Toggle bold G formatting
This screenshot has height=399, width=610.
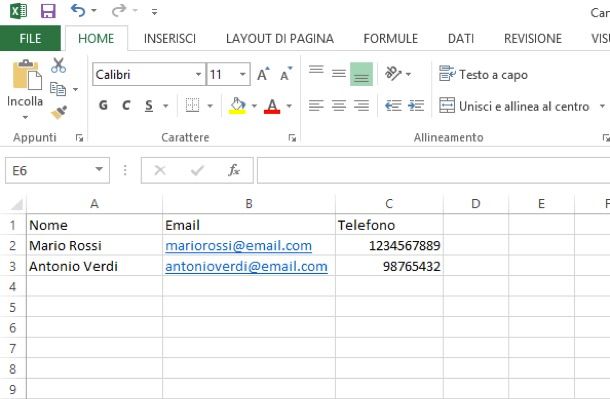click(x=103, y=105)
